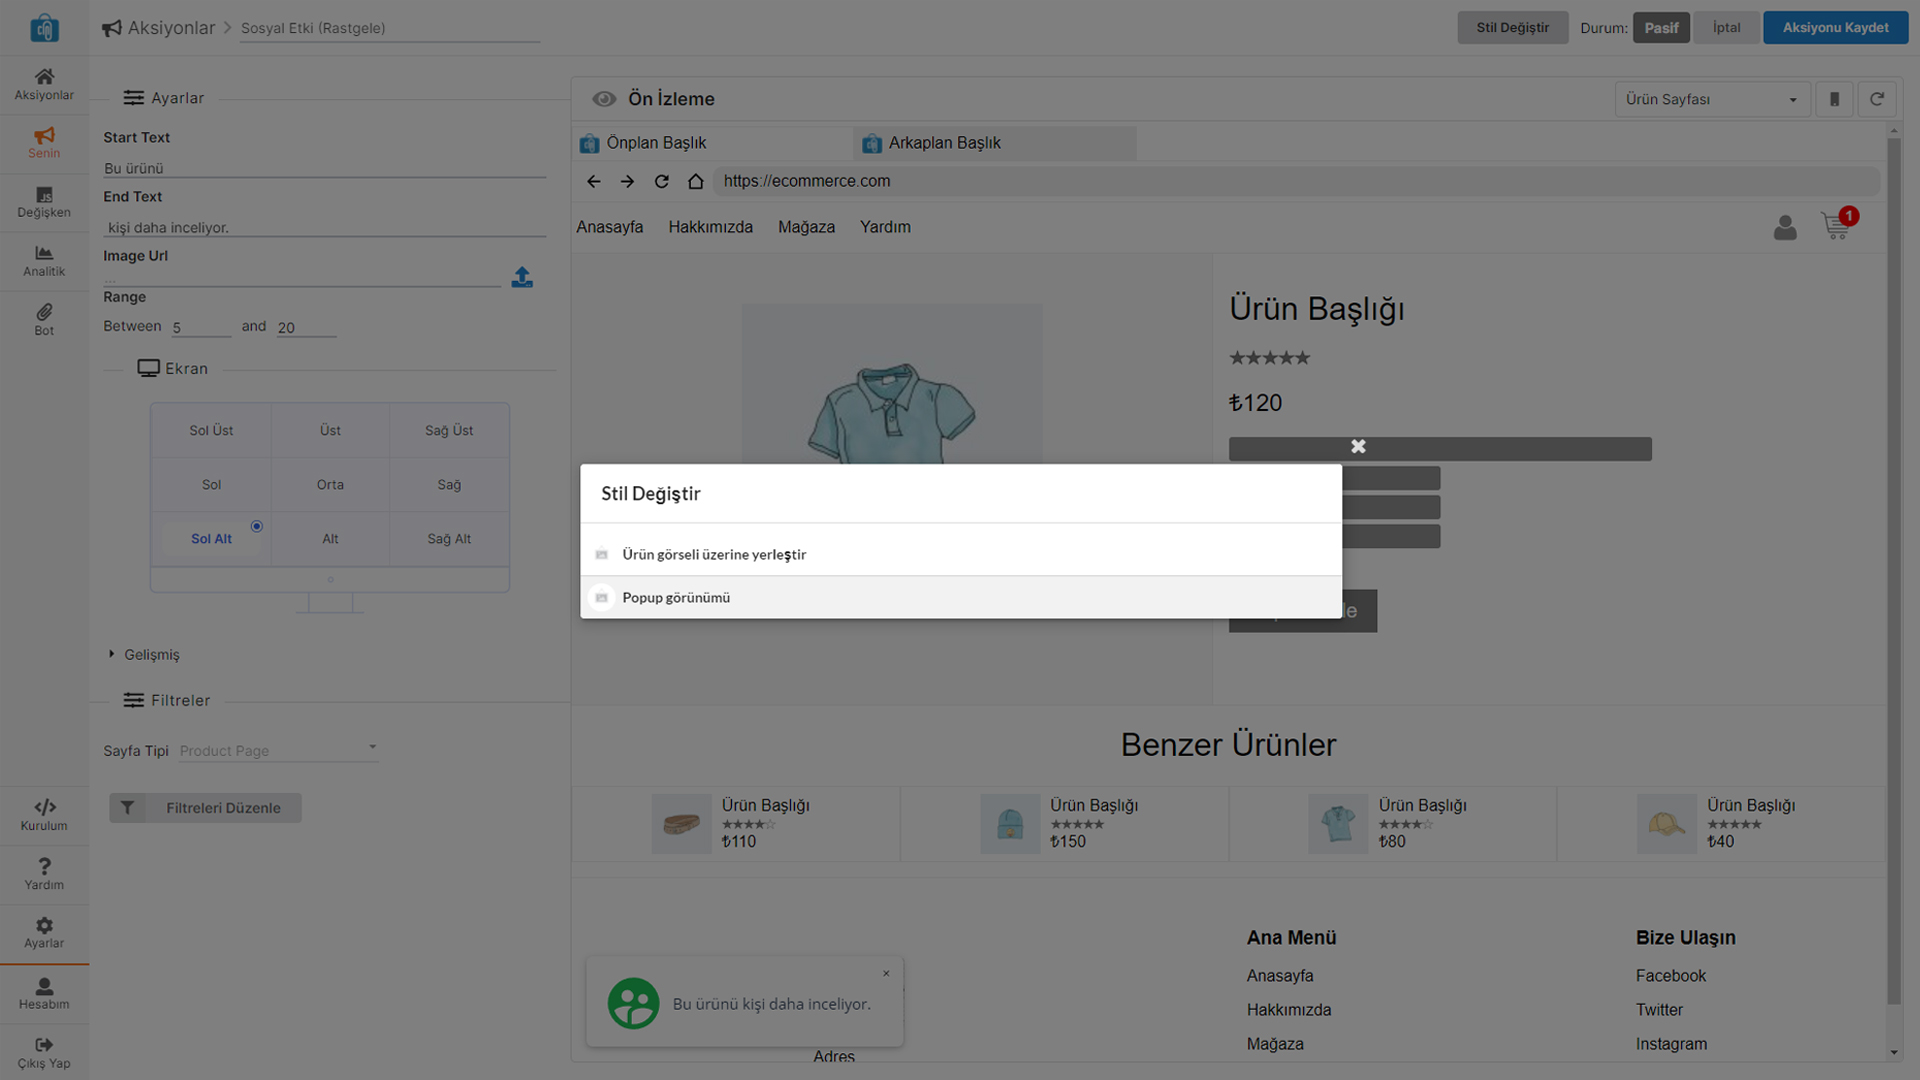The image size is (1920, 1080).
Task: Select Popup görünümü style option
Action: pyautogui.click(x=676, y=597)
